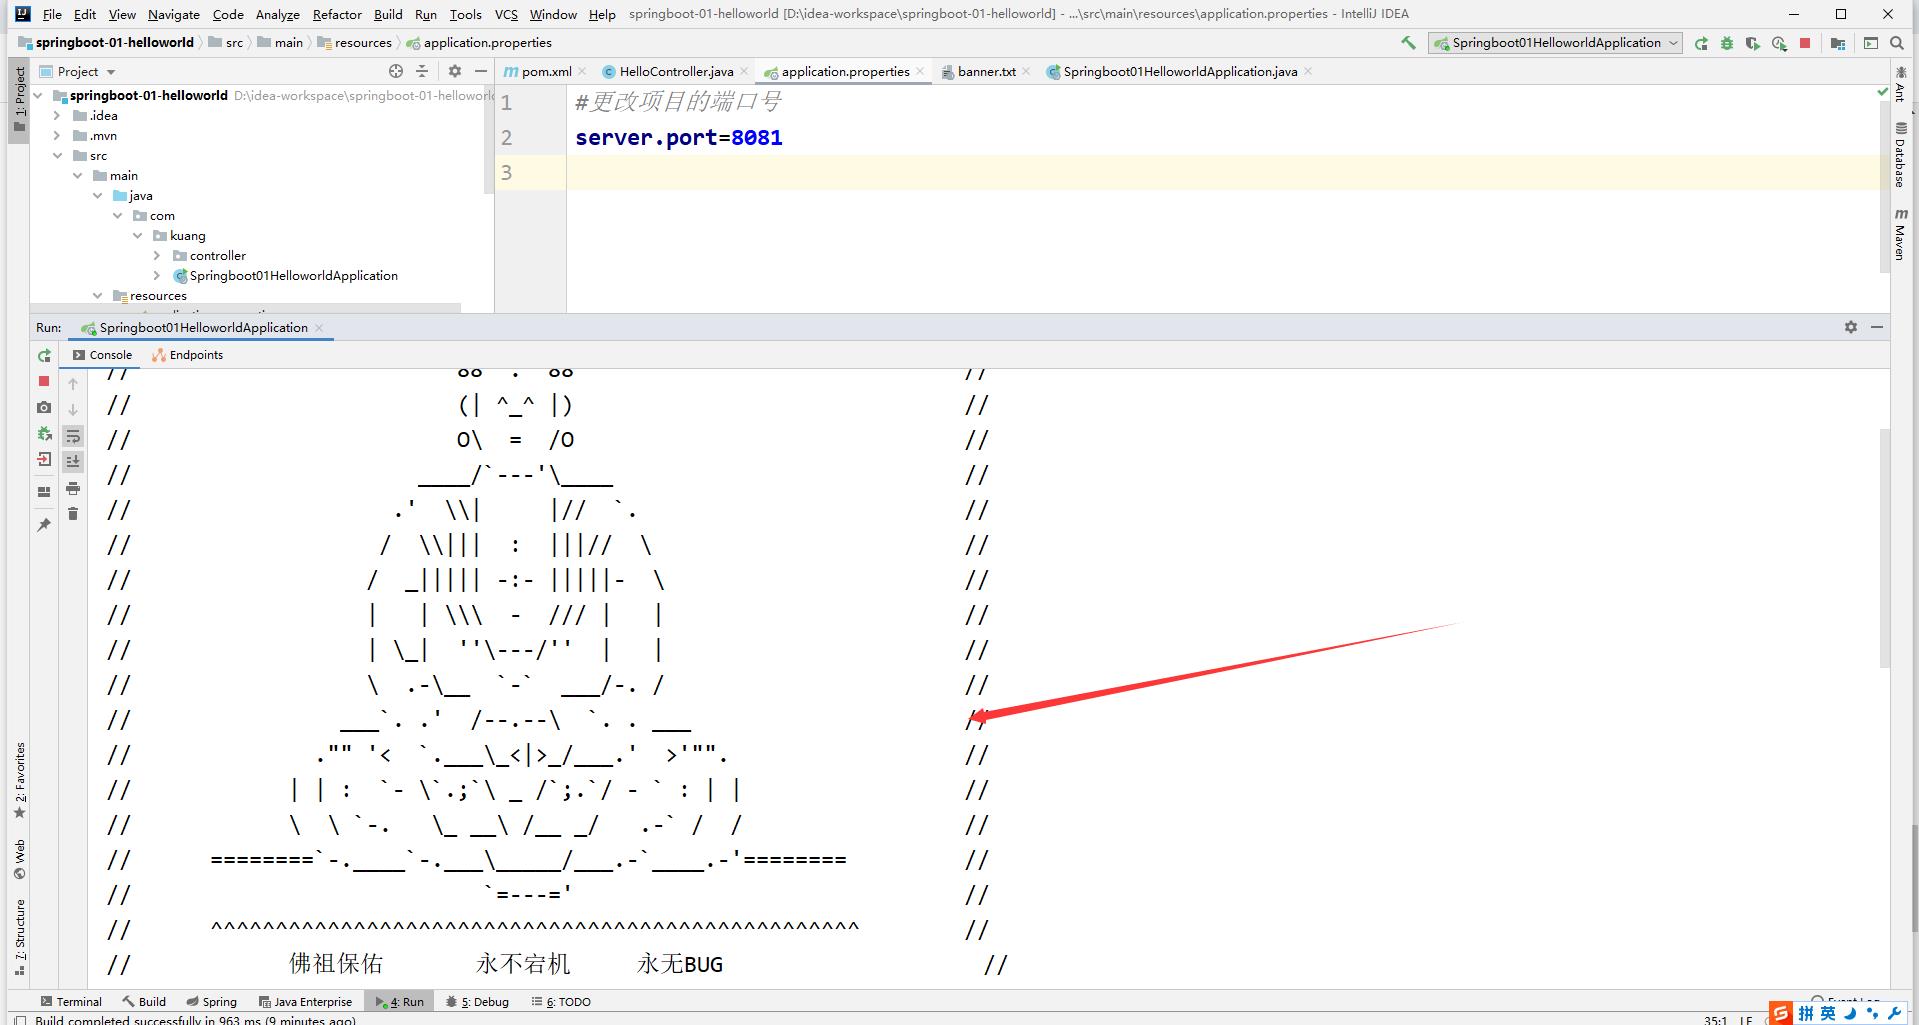Open the Terminal tool window
This screenshot has height=1025, width=1919.
tap(70, 1001)
